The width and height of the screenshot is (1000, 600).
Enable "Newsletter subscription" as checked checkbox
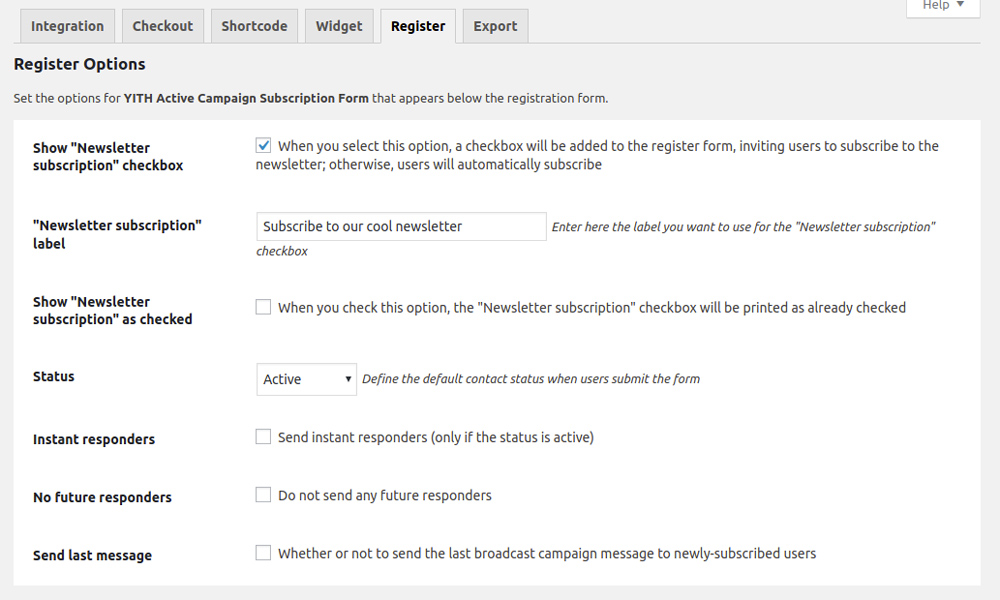point(263,307)
